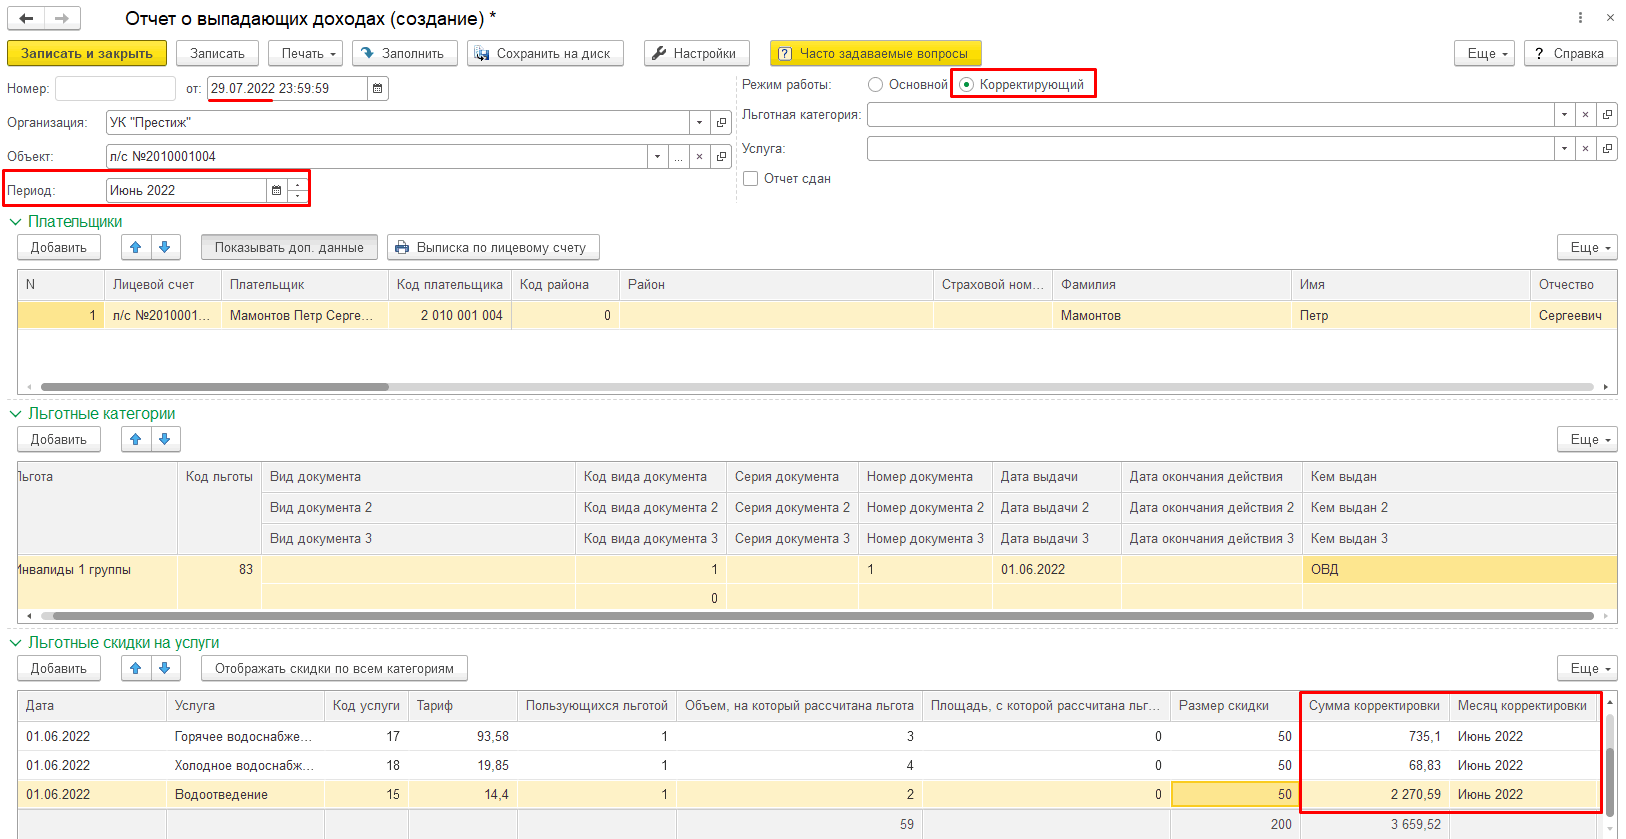Open calendar icon in Период field
The width and height of the screenshot is (1626, 839).
click(x=276, y=191)
